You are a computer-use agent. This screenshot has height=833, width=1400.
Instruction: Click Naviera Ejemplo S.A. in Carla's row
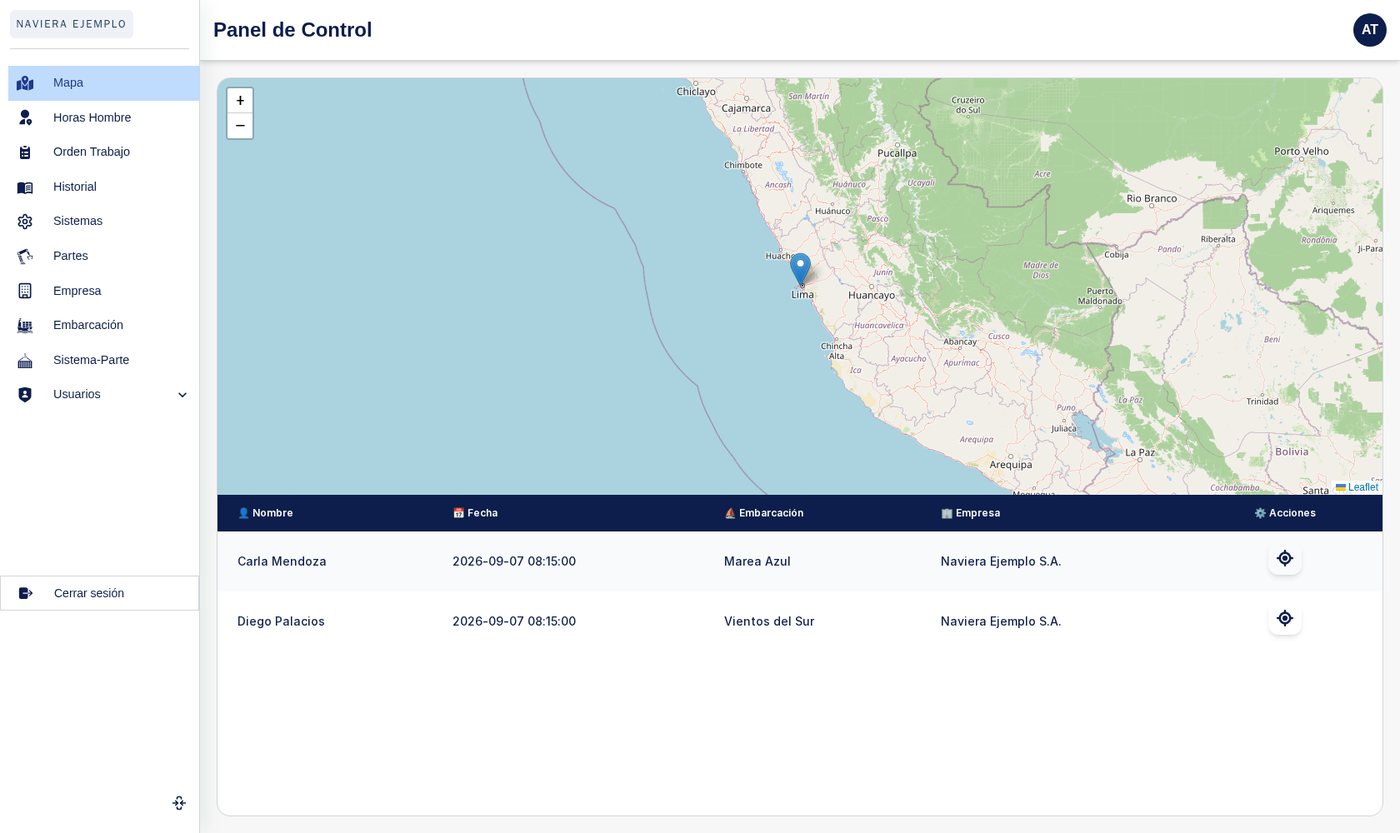tap(1001, 561)
